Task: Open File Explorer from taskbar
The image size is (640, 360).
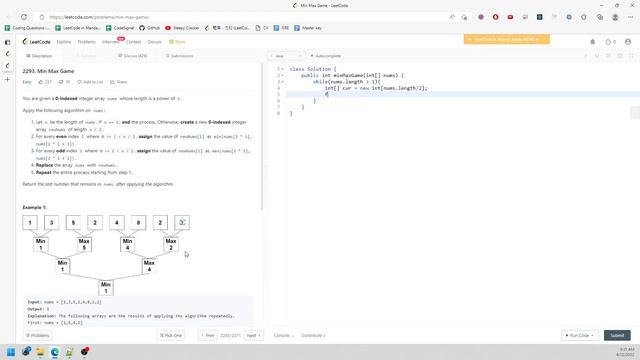Action: point(40,352)
